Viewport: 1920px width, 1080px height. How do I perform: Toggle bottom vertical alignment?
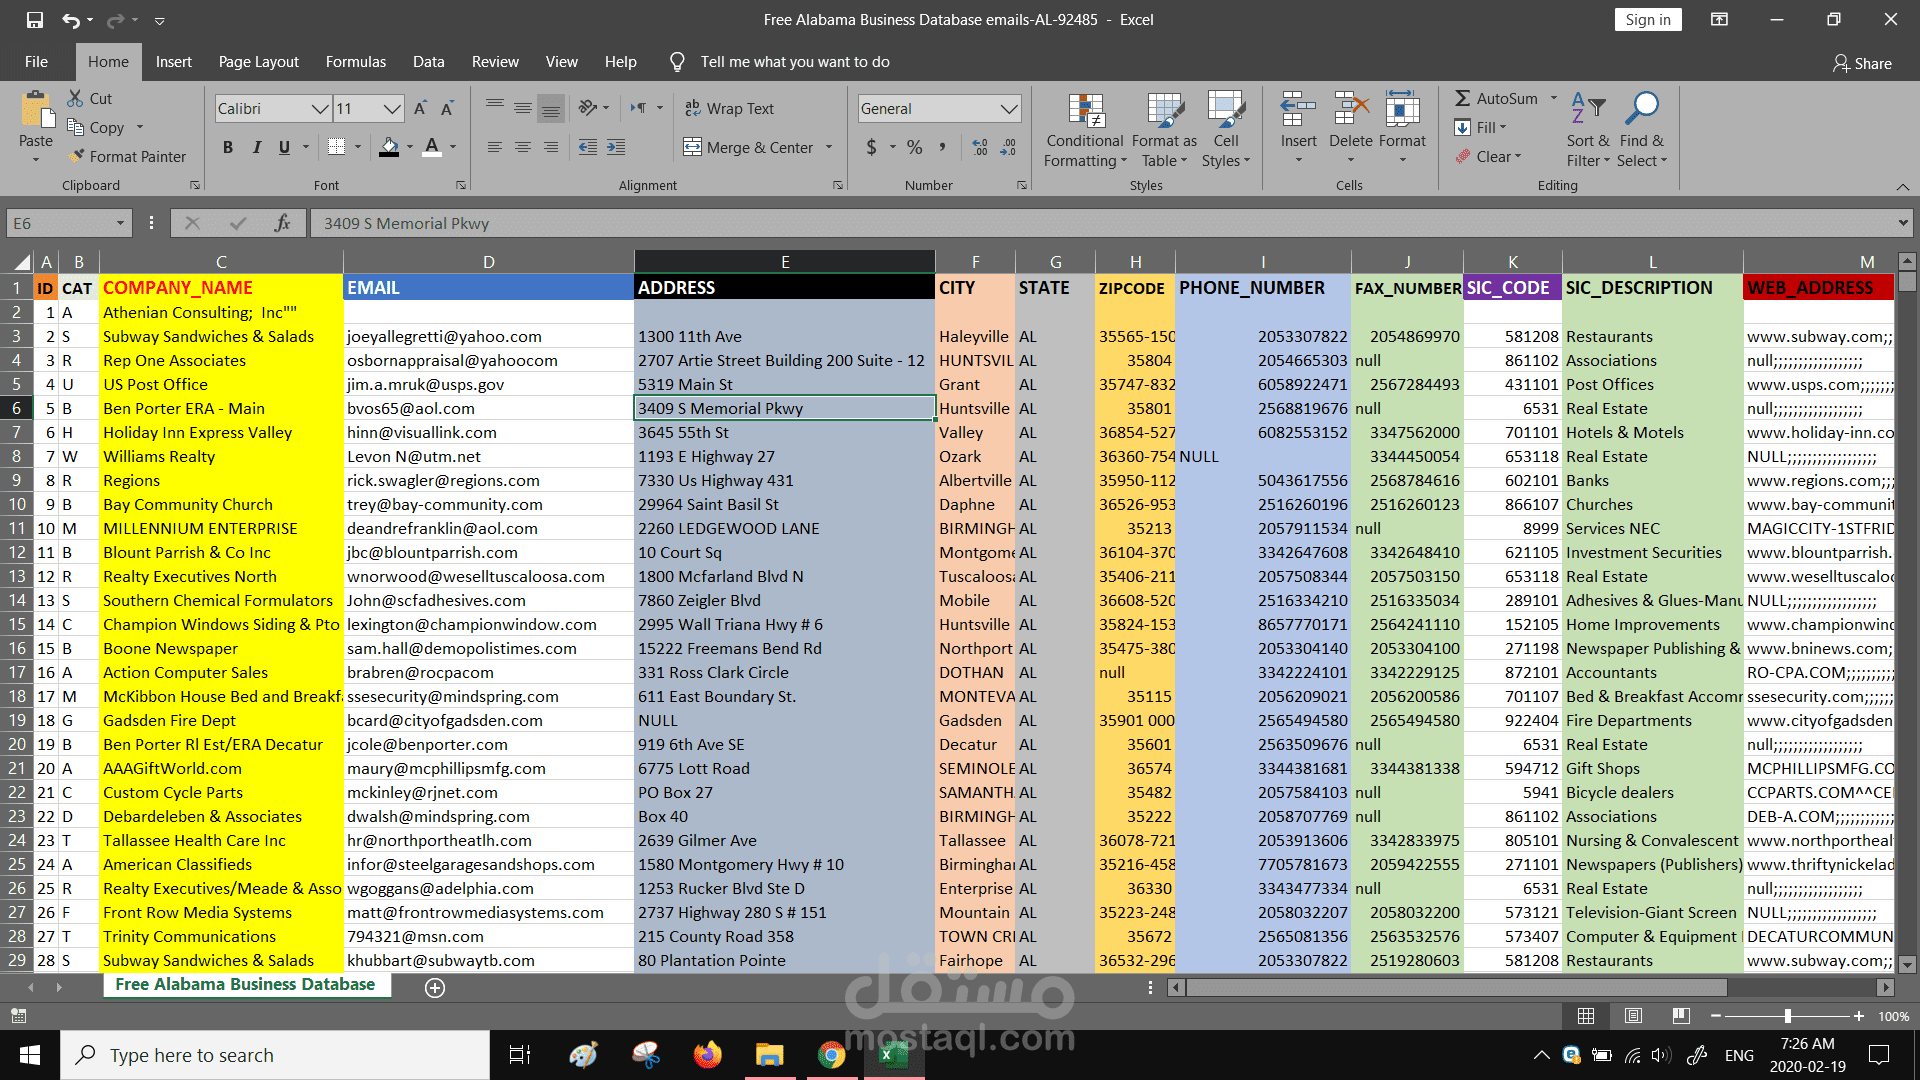(551, 108)
